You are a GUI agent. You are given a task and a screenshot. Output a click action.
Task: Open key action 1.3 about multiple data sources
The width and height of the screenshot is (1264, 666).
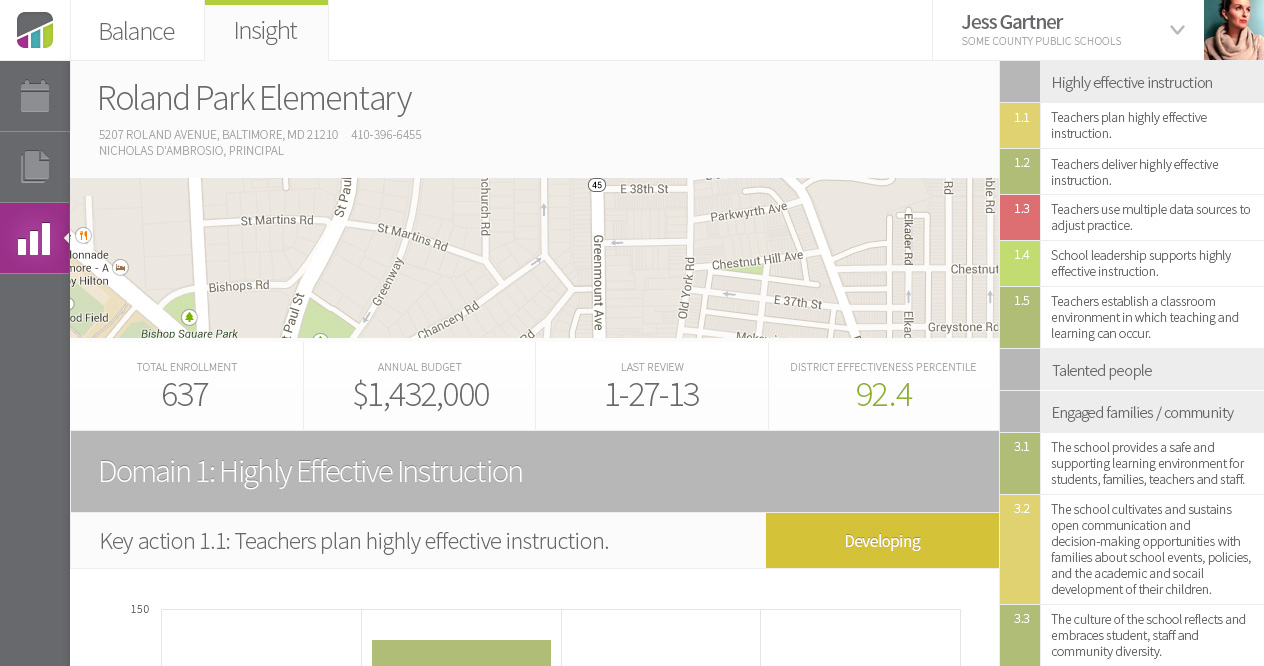[1132, 217]
